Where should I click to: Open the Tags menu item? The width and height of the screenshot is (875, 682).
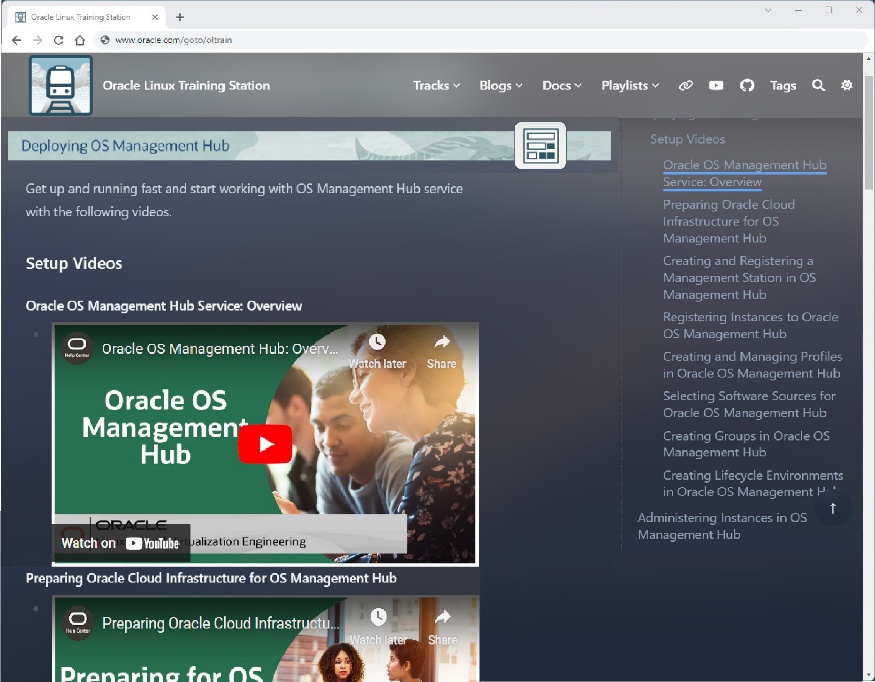783,85
